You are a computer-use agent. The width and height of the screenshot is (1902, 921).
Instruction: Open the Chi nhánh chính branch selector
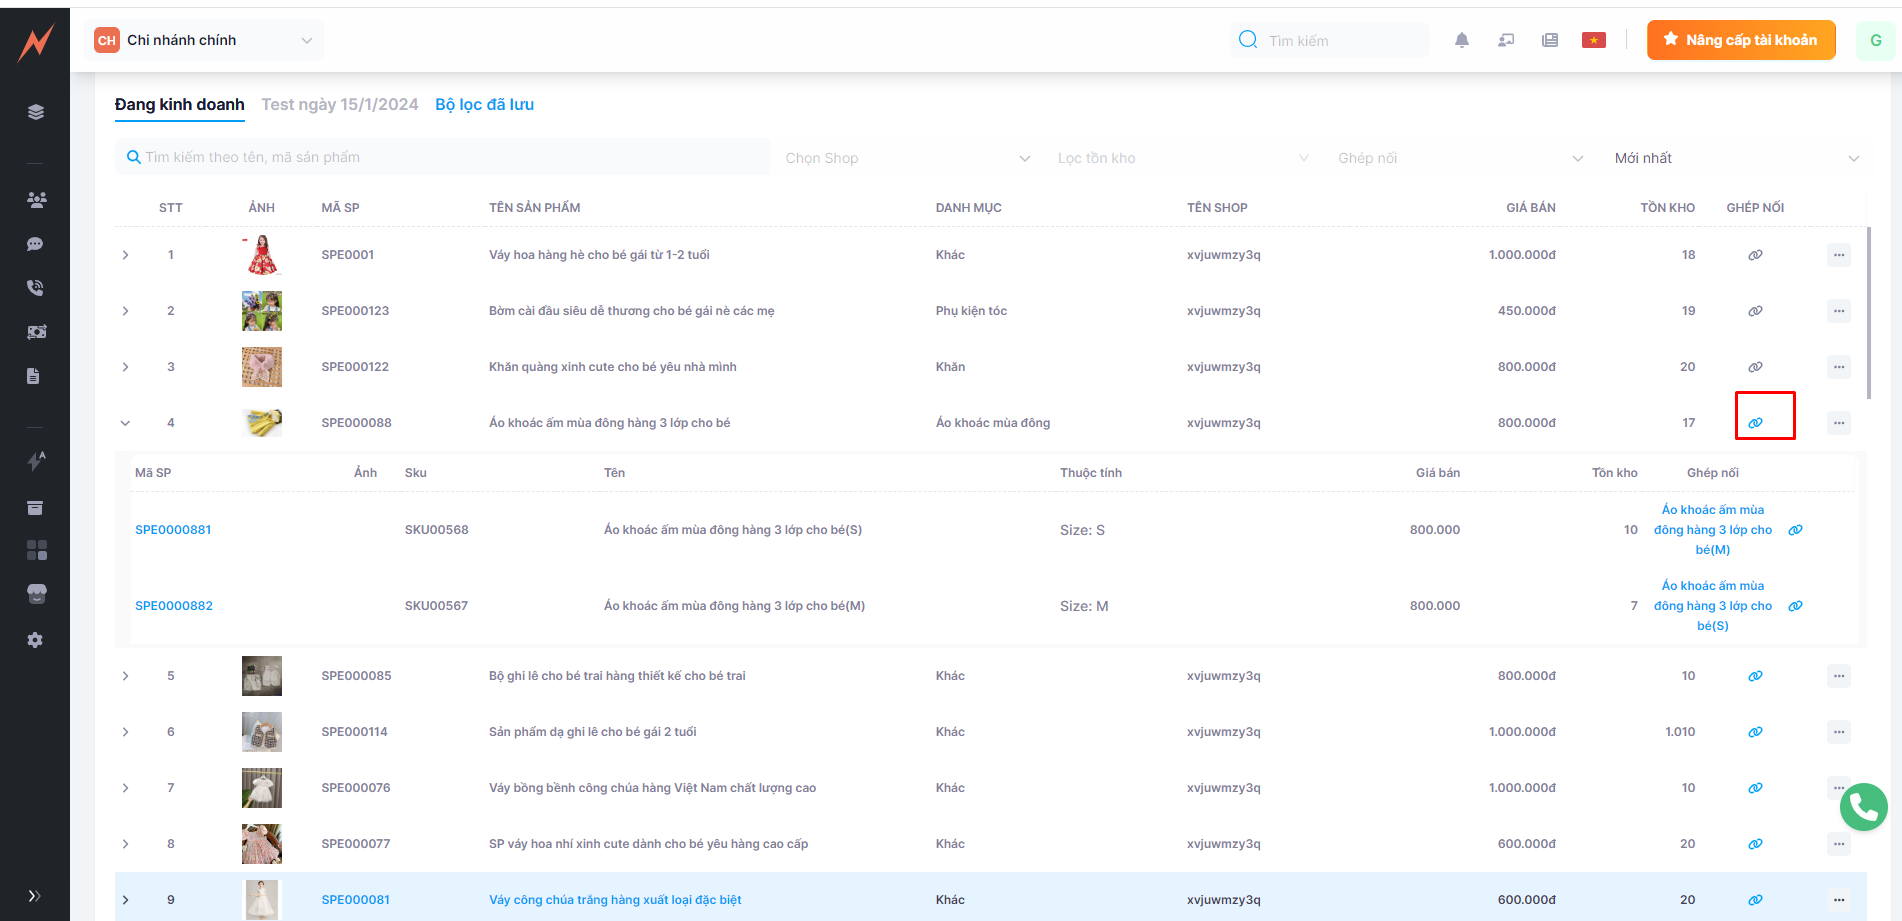(204, 40)
